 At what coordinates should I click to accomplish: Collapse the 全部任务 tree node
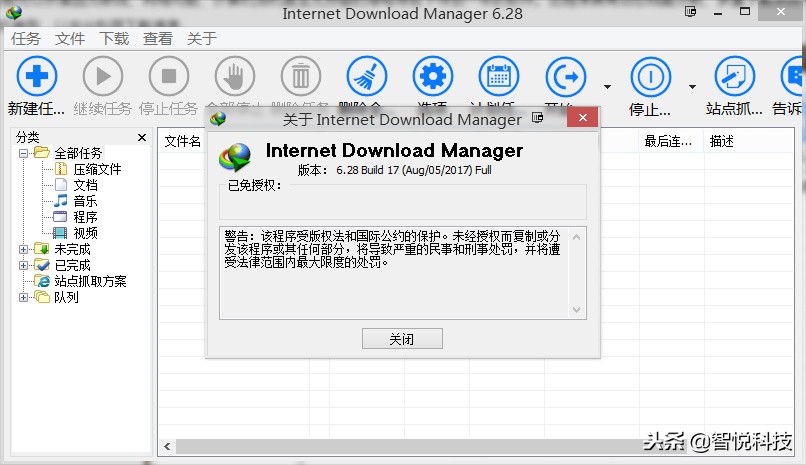tap(23, 153)
